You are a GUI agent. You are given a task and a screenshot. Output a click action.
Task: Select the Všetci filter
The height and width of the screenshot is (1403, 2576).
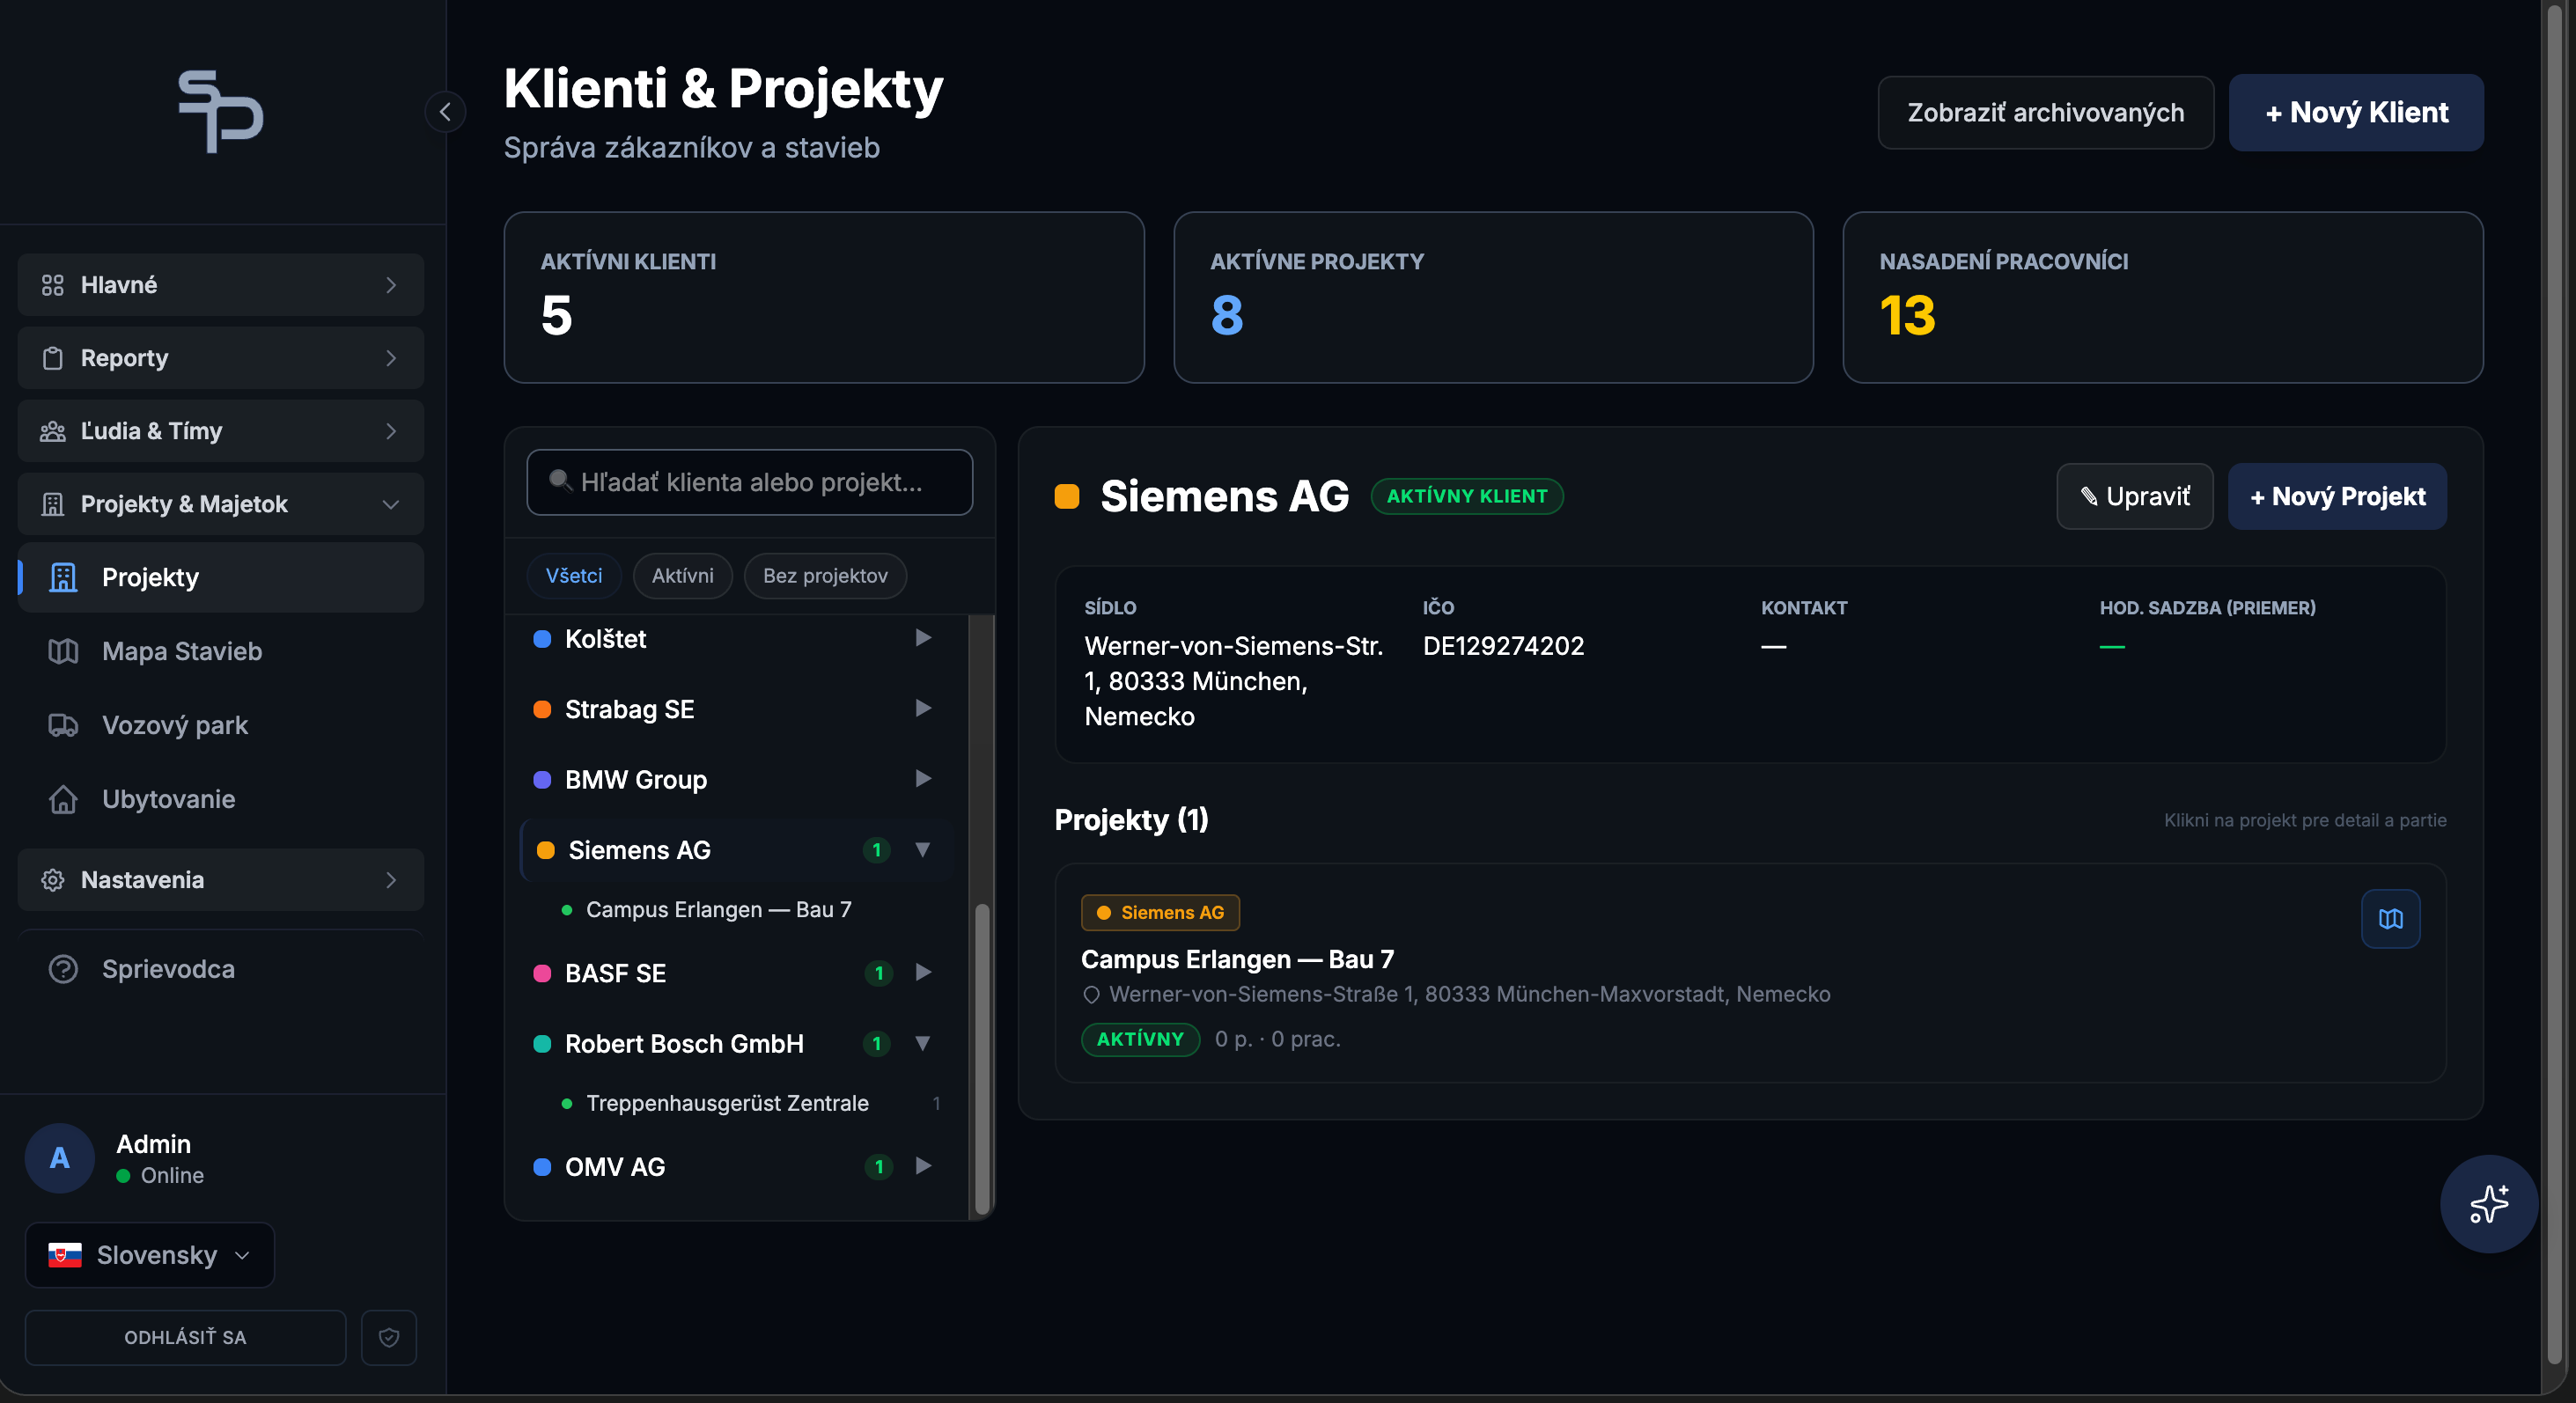(x=574, y=575)
